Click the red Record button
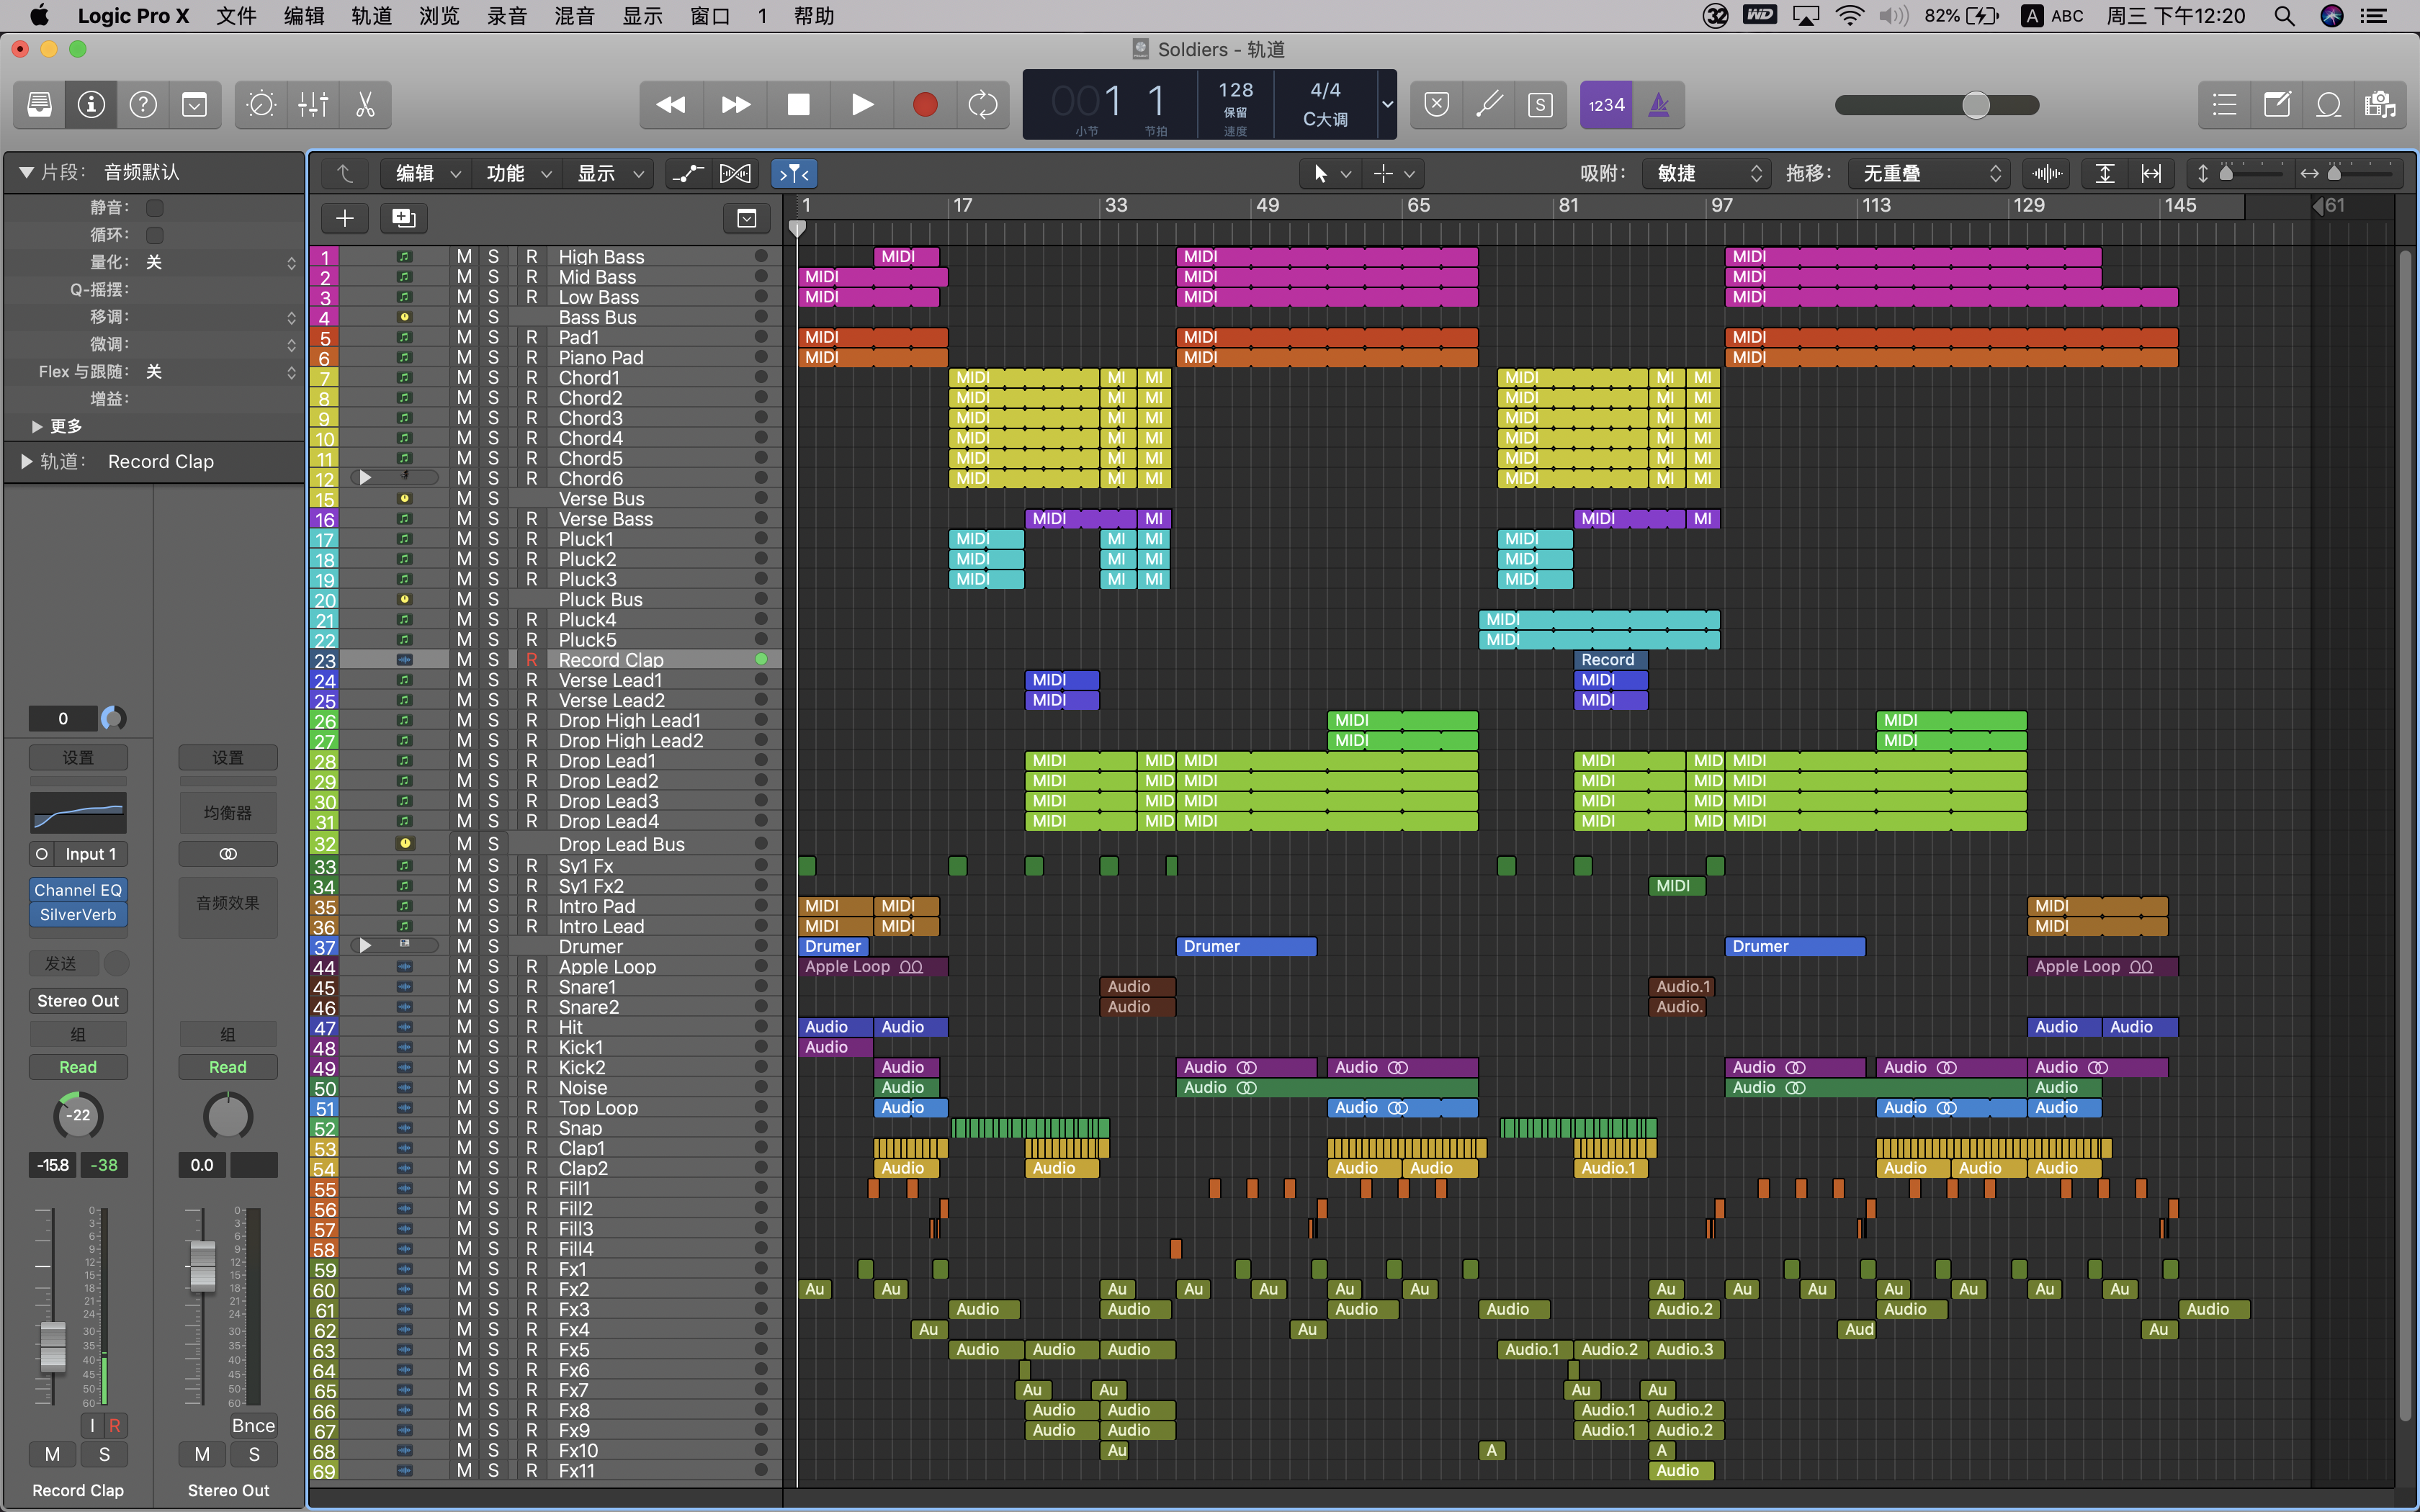The image size is (2420, 1512). 925,104
